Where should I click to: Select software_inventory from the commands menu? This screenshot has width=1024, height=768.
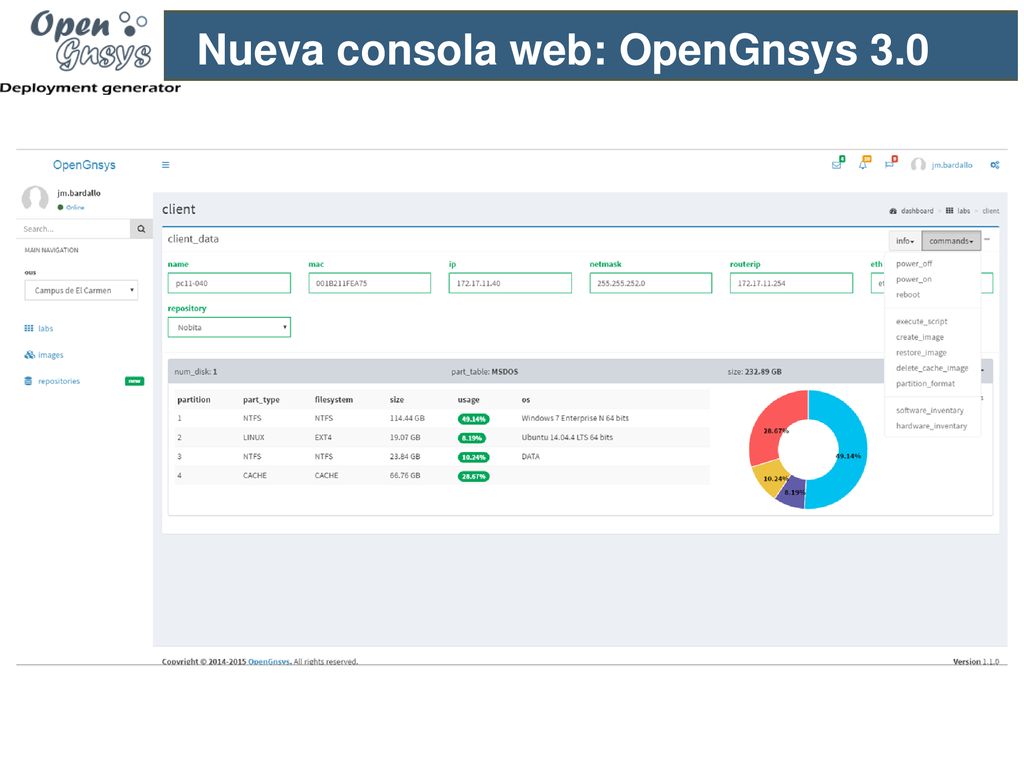pyautogui.click(x=929, y=411)
